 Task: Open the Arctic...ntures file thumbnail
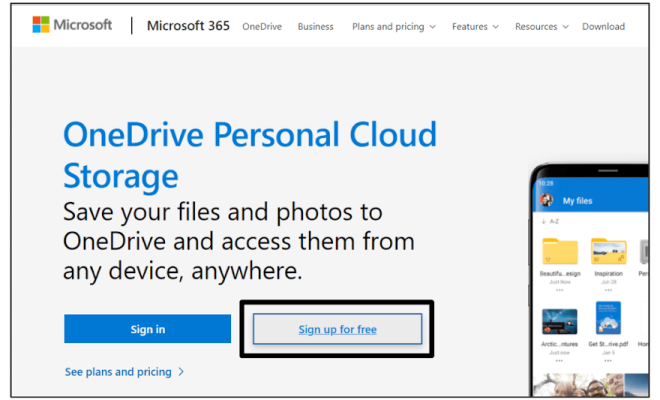pos(559,321)
